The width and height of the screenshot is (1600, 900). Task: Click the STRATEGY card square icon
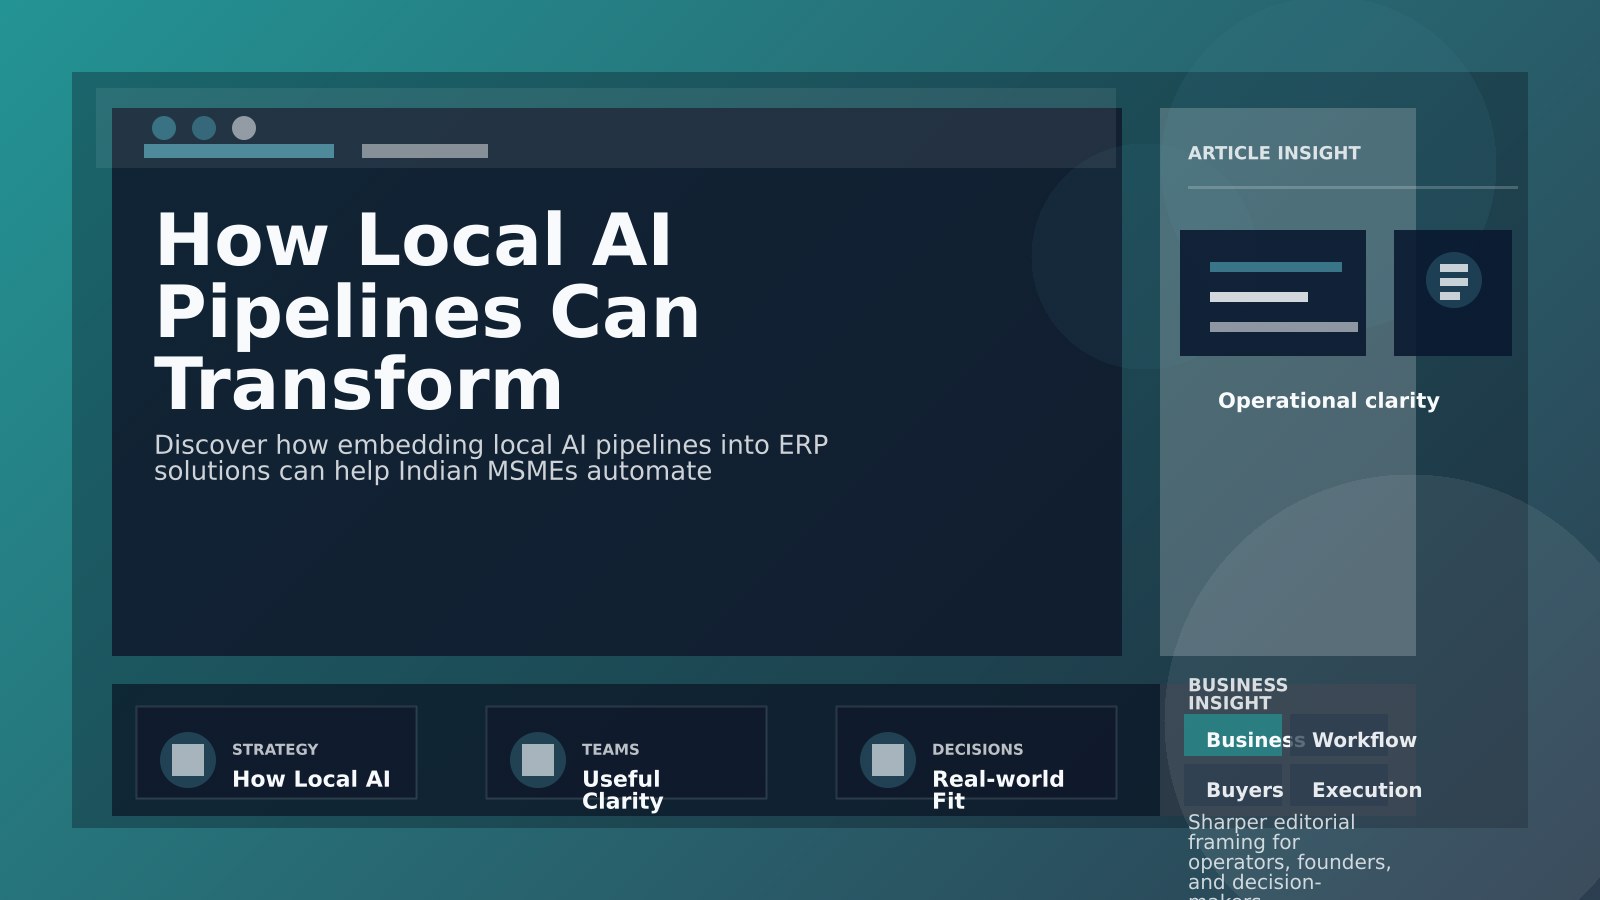tap(188, 760)
